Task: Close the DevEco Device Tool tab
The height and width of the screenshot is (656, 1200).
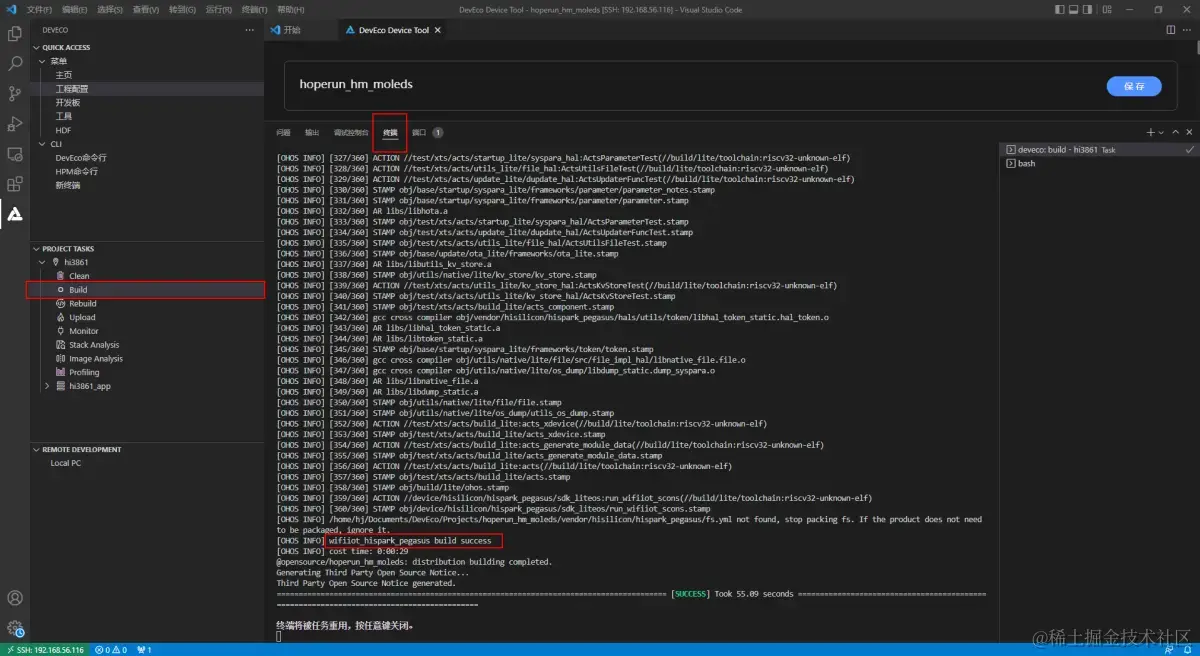Action: (x=440, y=30)
